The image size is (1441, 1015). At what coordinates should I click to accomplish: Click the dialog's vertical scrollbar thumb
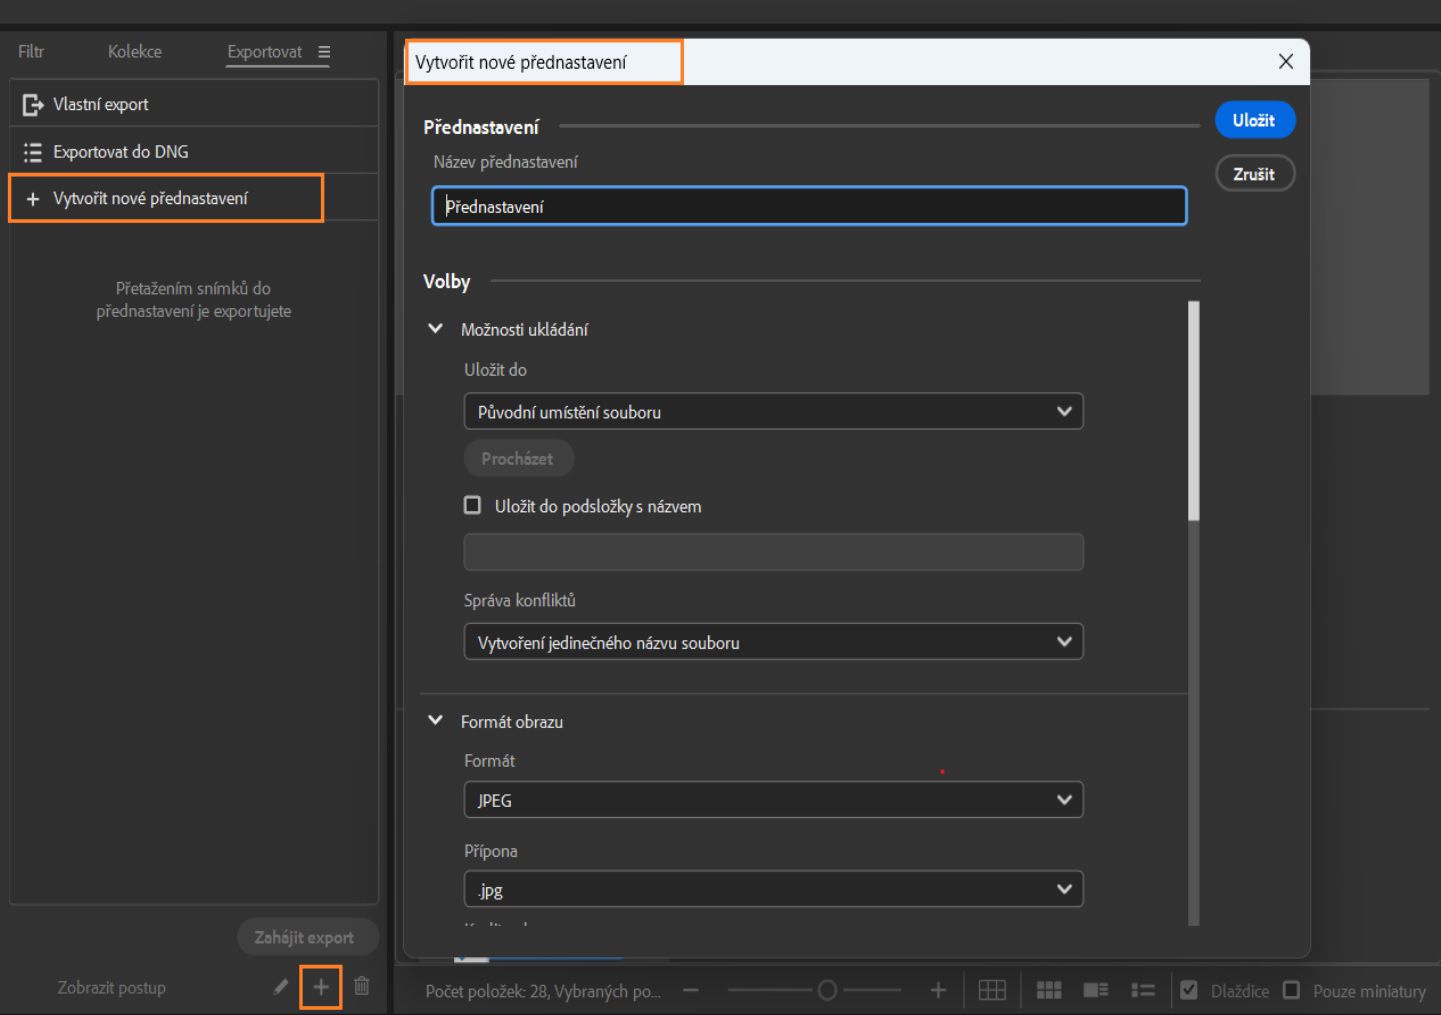1193,411
